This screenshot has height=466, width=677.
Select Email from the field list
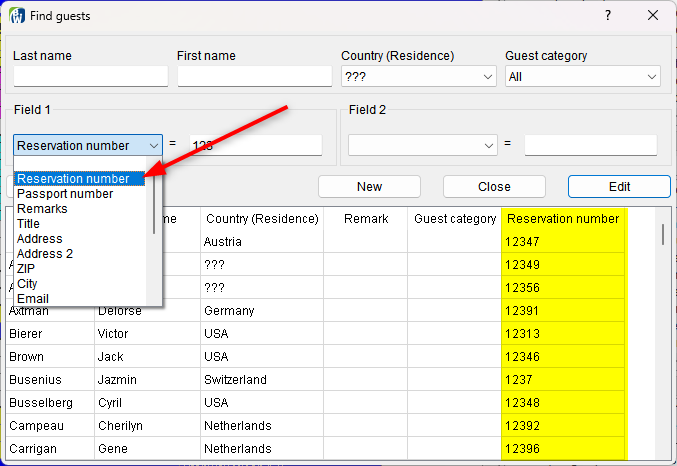pyautogui.click(x=33, y=298)
